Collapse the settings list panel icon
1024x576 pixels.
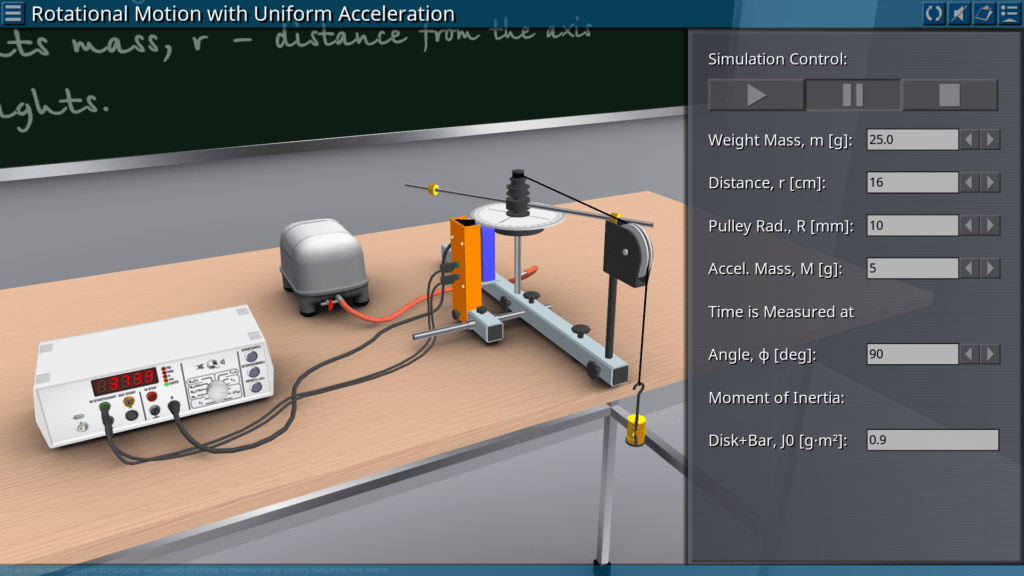[1009, 13]
